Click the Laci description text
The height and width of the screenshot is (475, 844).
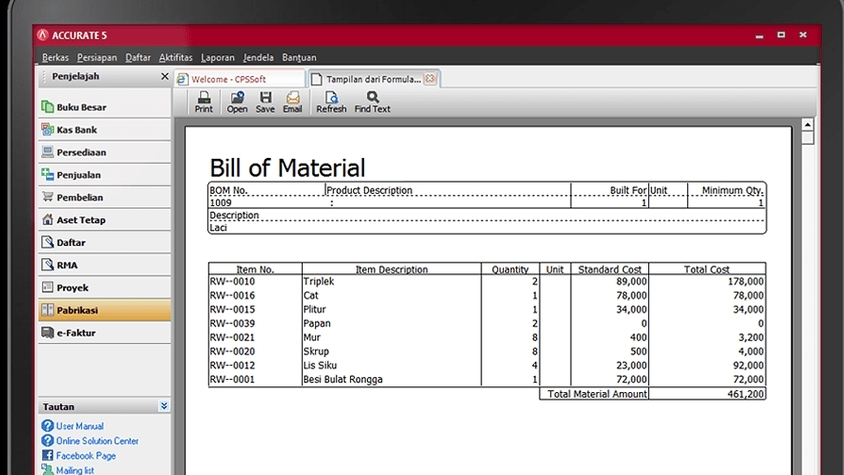(x=218, y=228)
